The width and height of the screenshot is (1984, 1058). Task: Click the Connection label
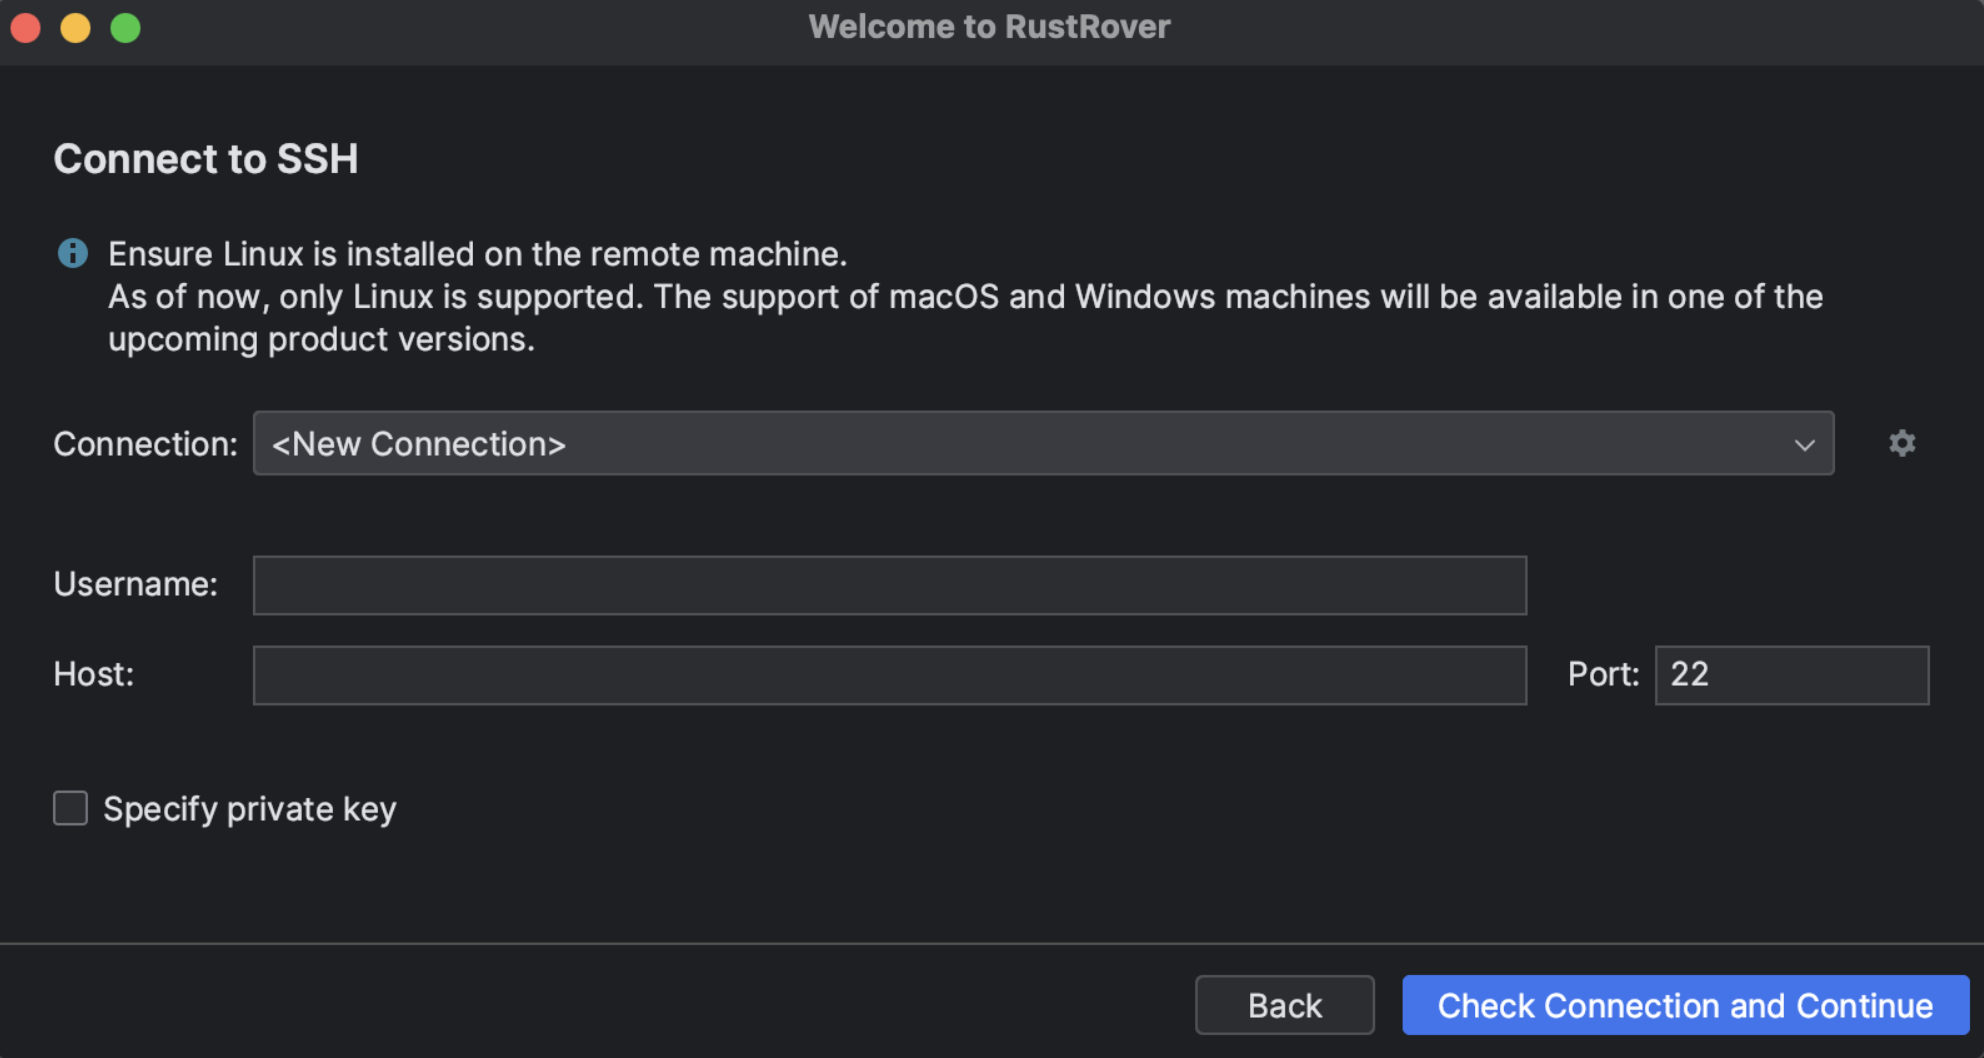click(145, 444)
